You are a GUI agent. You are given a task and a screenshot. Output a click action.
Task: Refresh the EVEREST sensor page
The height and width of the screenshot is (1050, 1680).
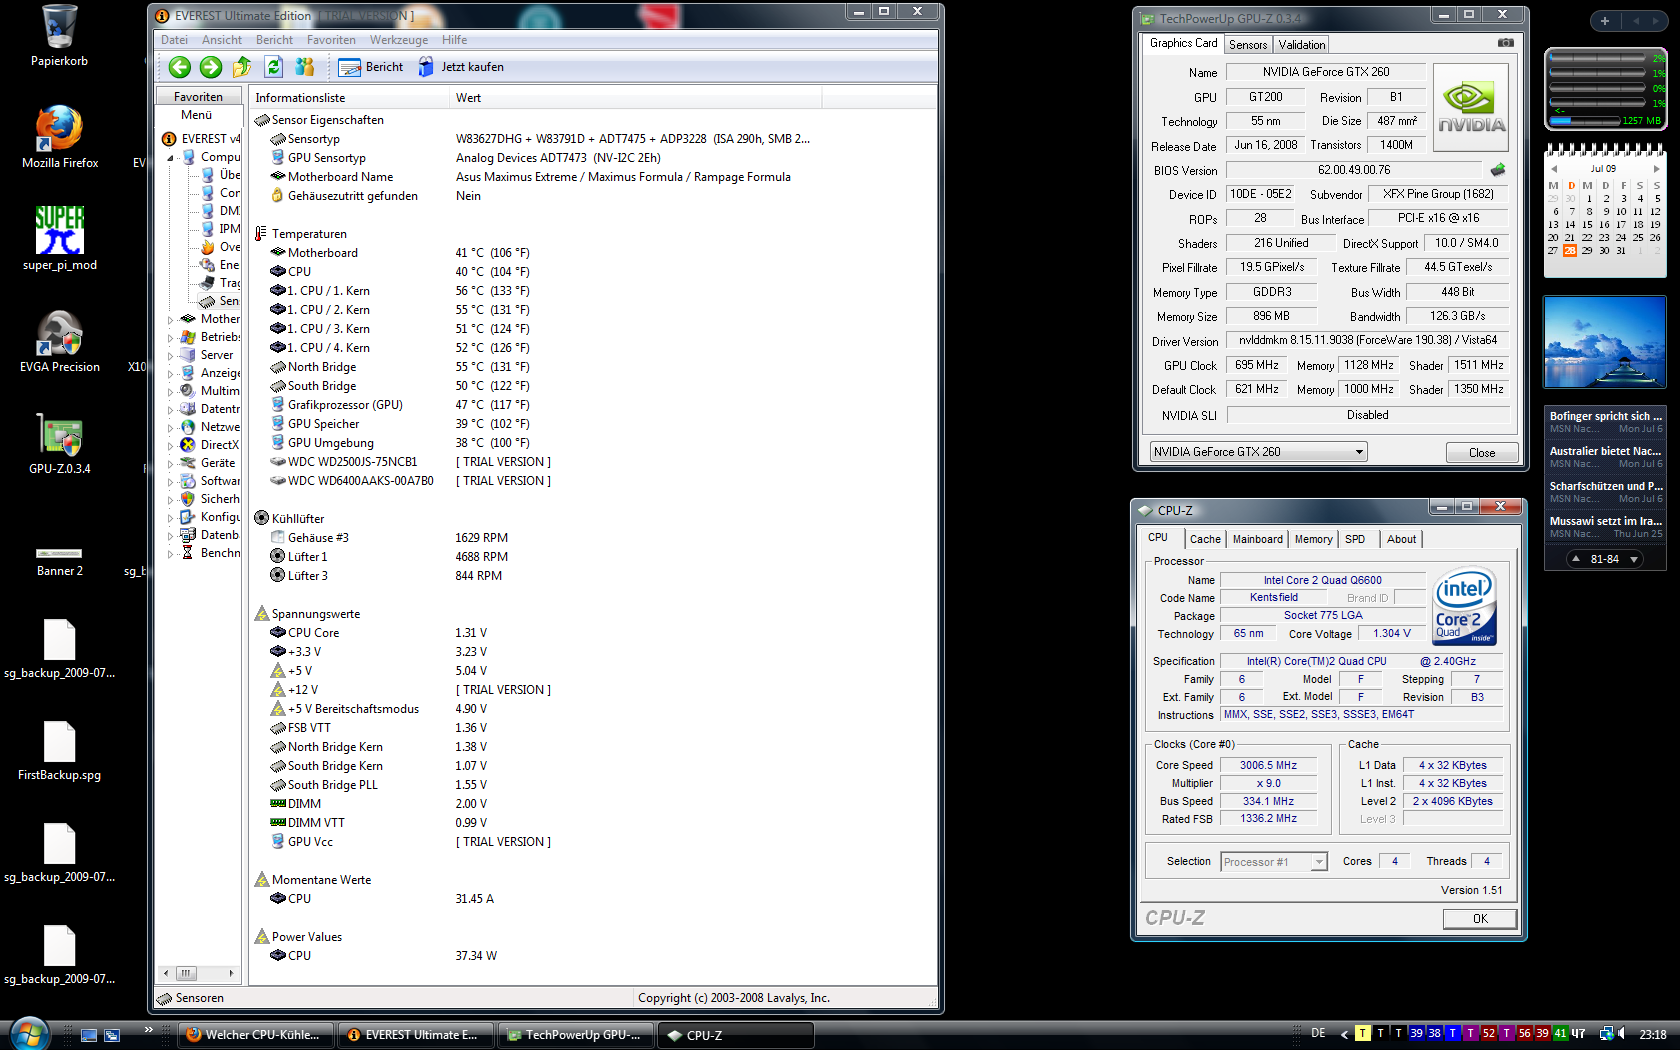(x=273, y=67)
